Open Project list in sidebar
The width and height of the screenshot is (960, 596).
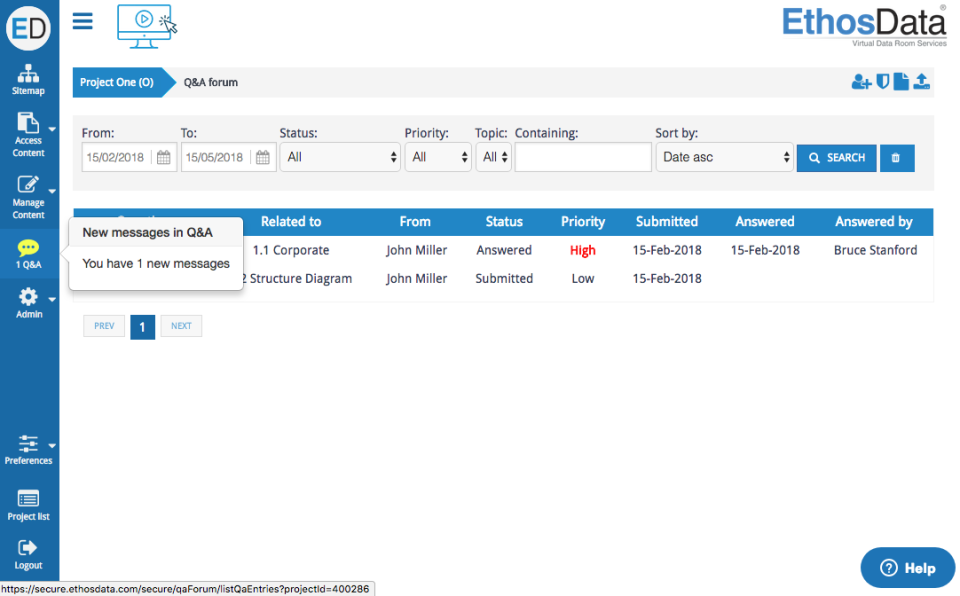click(28, 505)
